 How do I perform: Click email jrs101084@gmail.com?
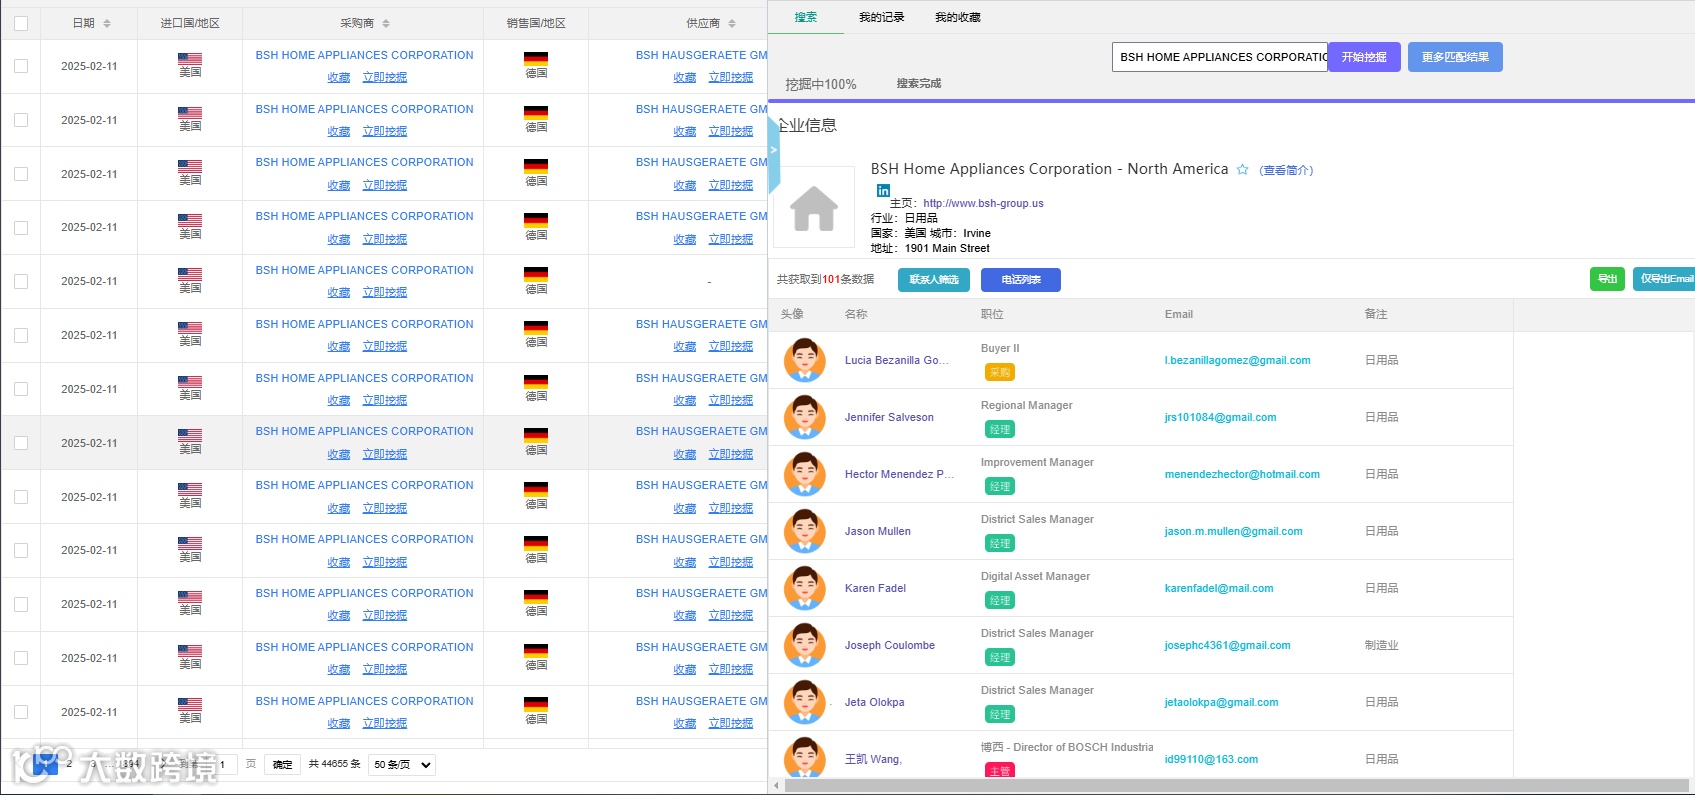1220,417
